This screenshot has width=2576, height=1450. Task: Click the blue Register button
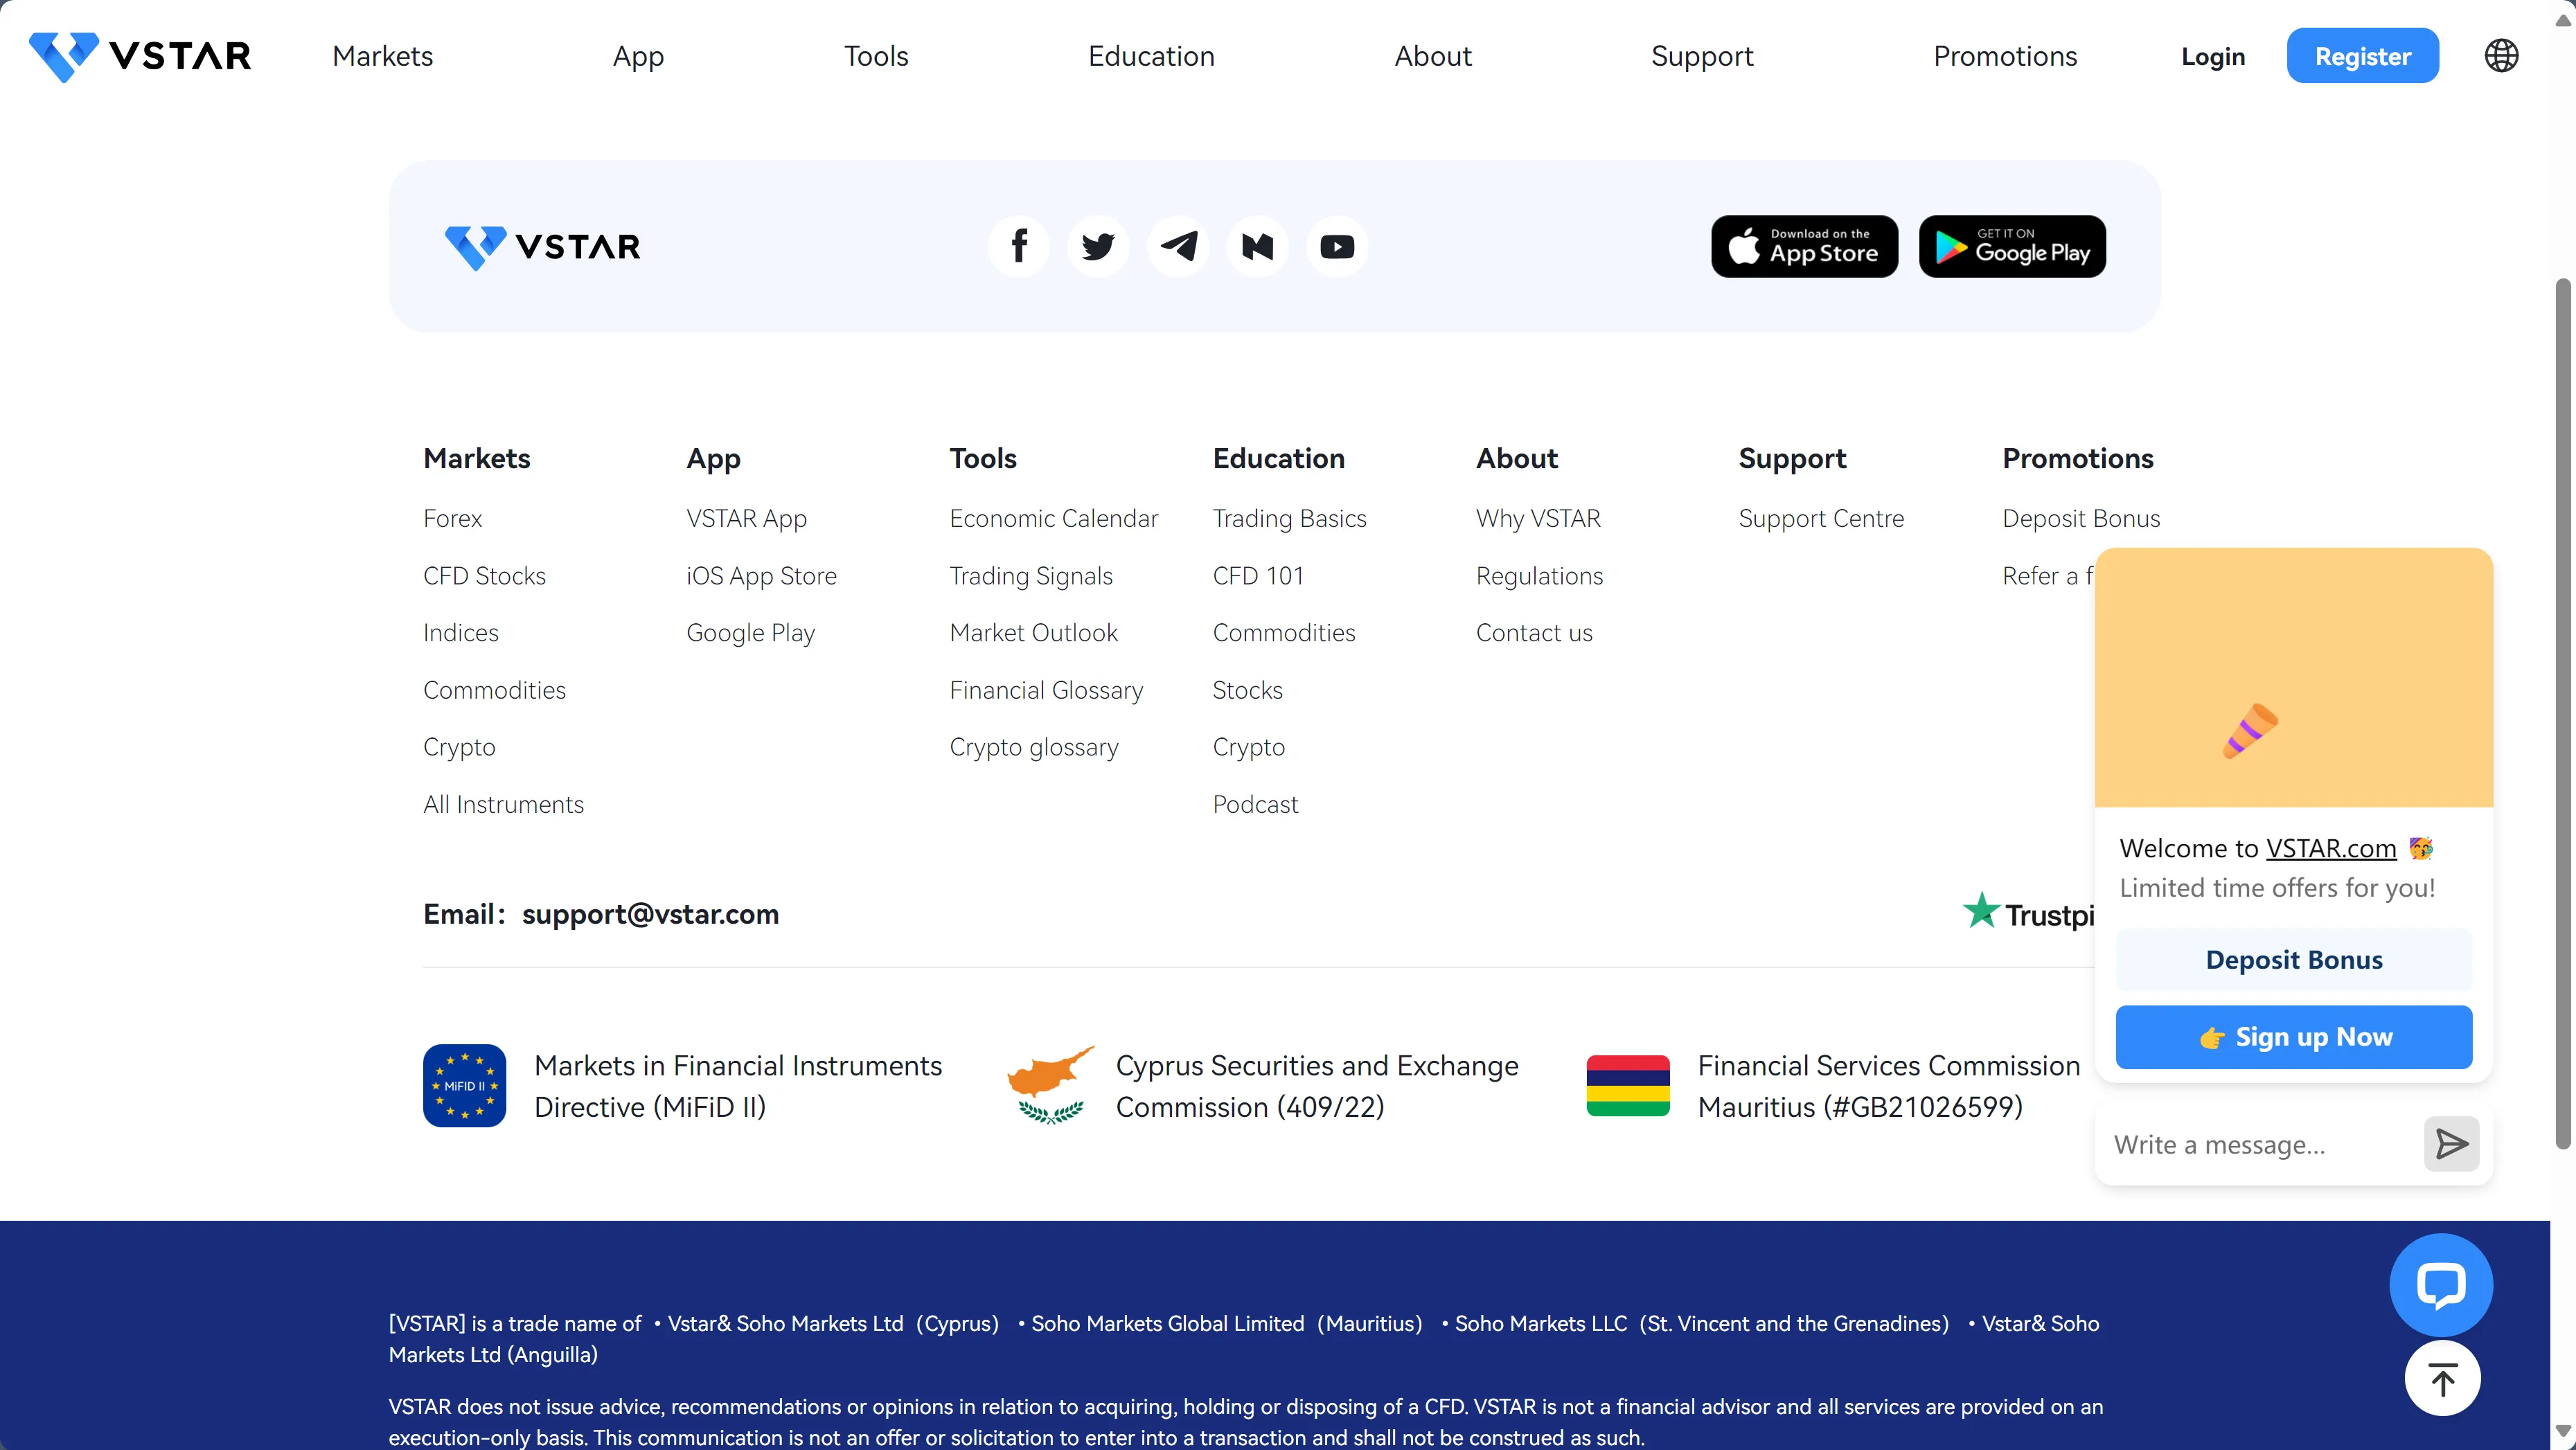[2363, 56]
